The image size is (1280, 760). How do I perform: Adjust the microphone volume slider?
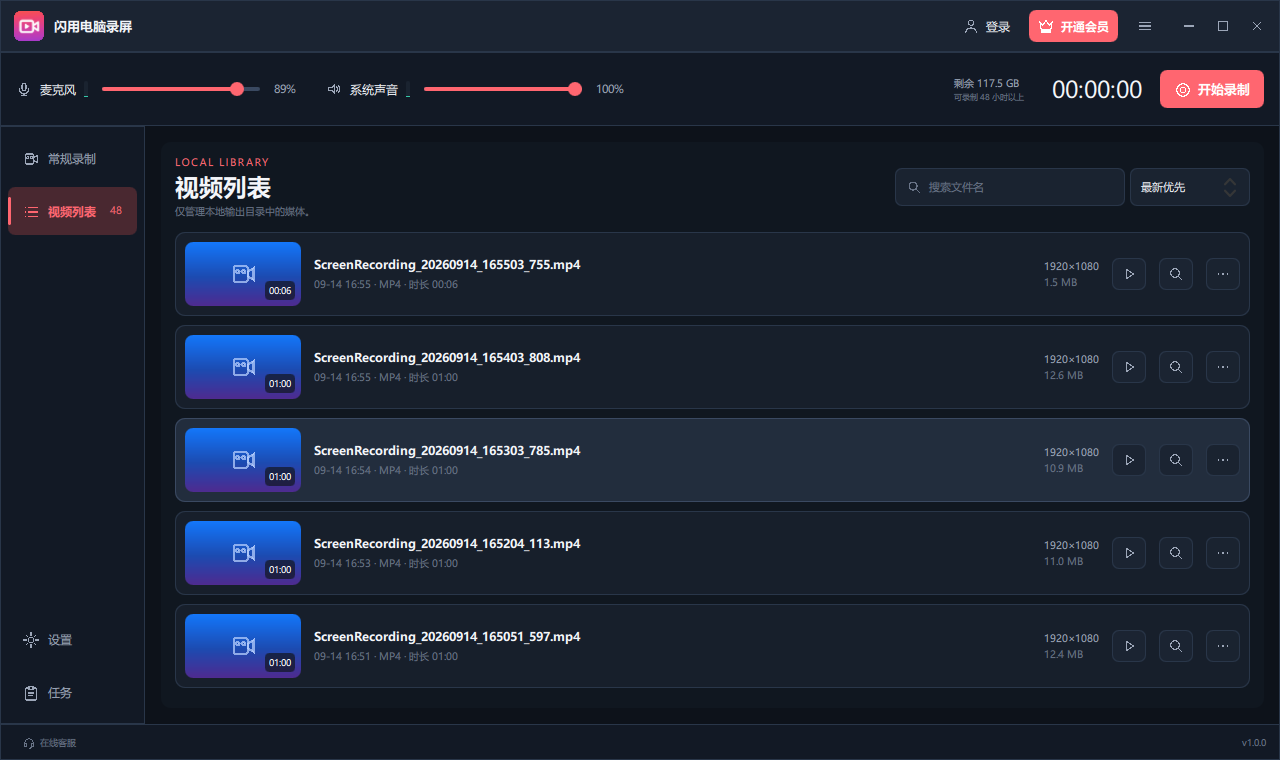181,89
